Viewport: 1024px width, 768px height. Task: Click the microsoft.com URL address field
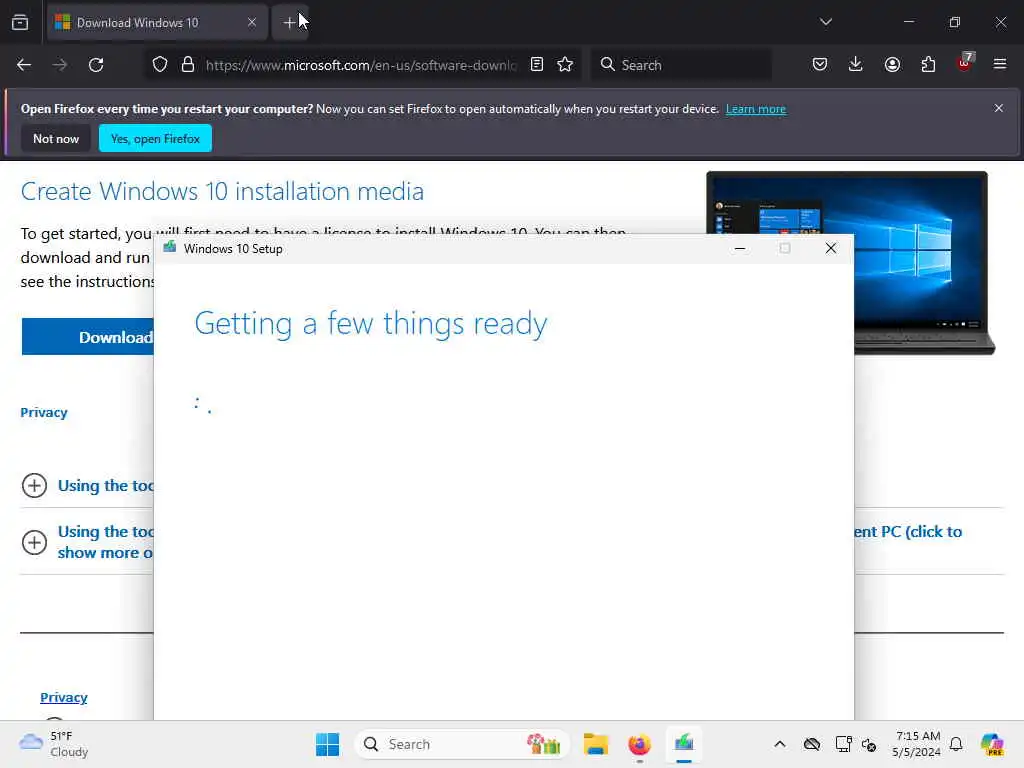pos(360,65)
